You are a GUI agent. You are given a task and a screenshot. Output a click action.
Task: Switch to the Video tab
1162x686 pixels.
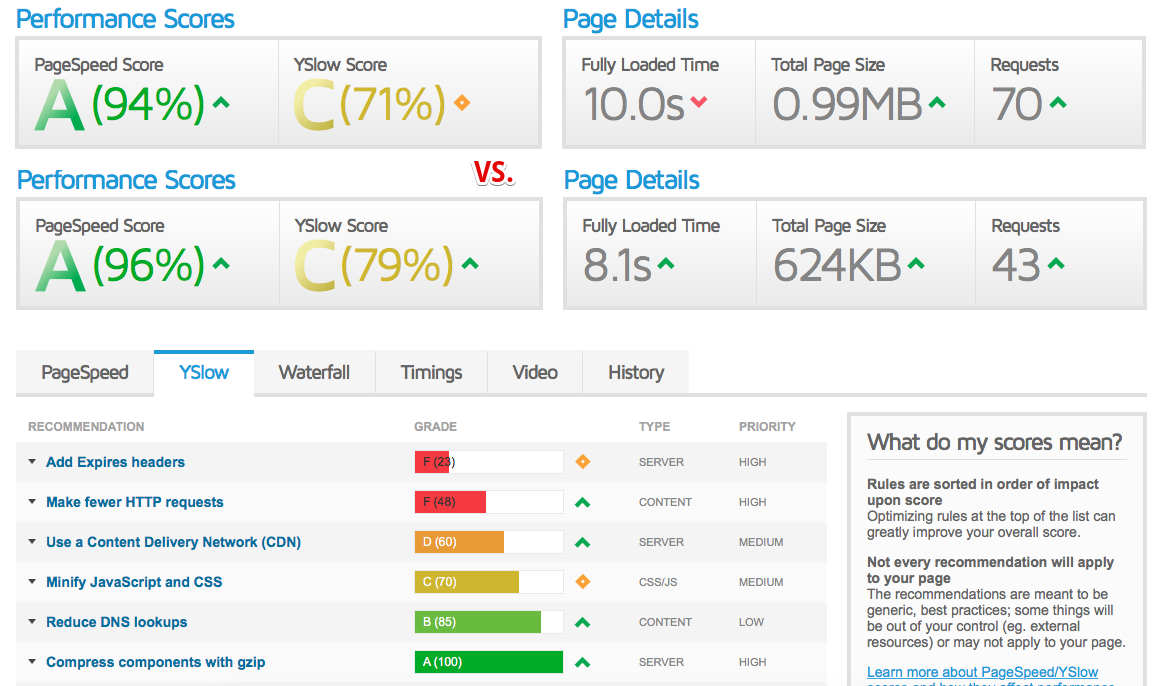535,373
